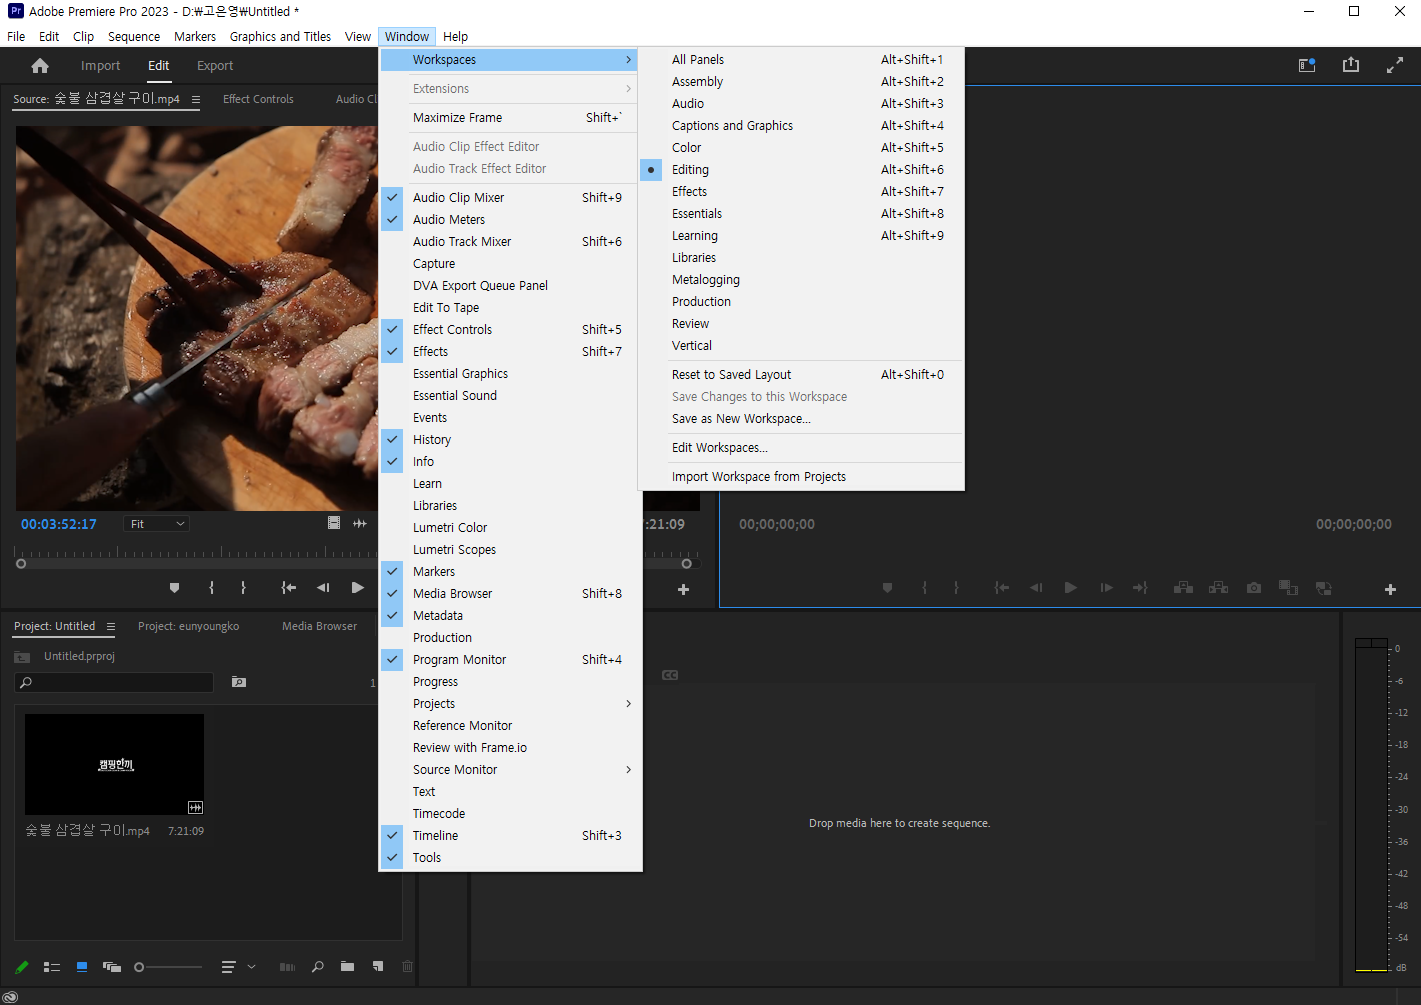Open the Fit zoom level dropdown
The image size is (1421, 1005).
[x=157, y=524]
